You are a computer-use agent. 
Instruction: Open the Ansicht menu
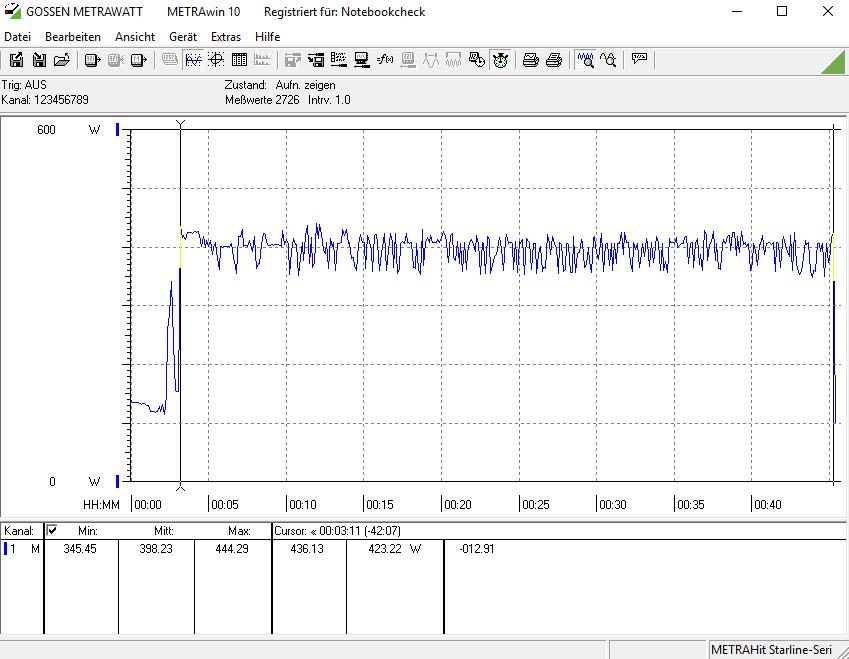coord(135,36)
